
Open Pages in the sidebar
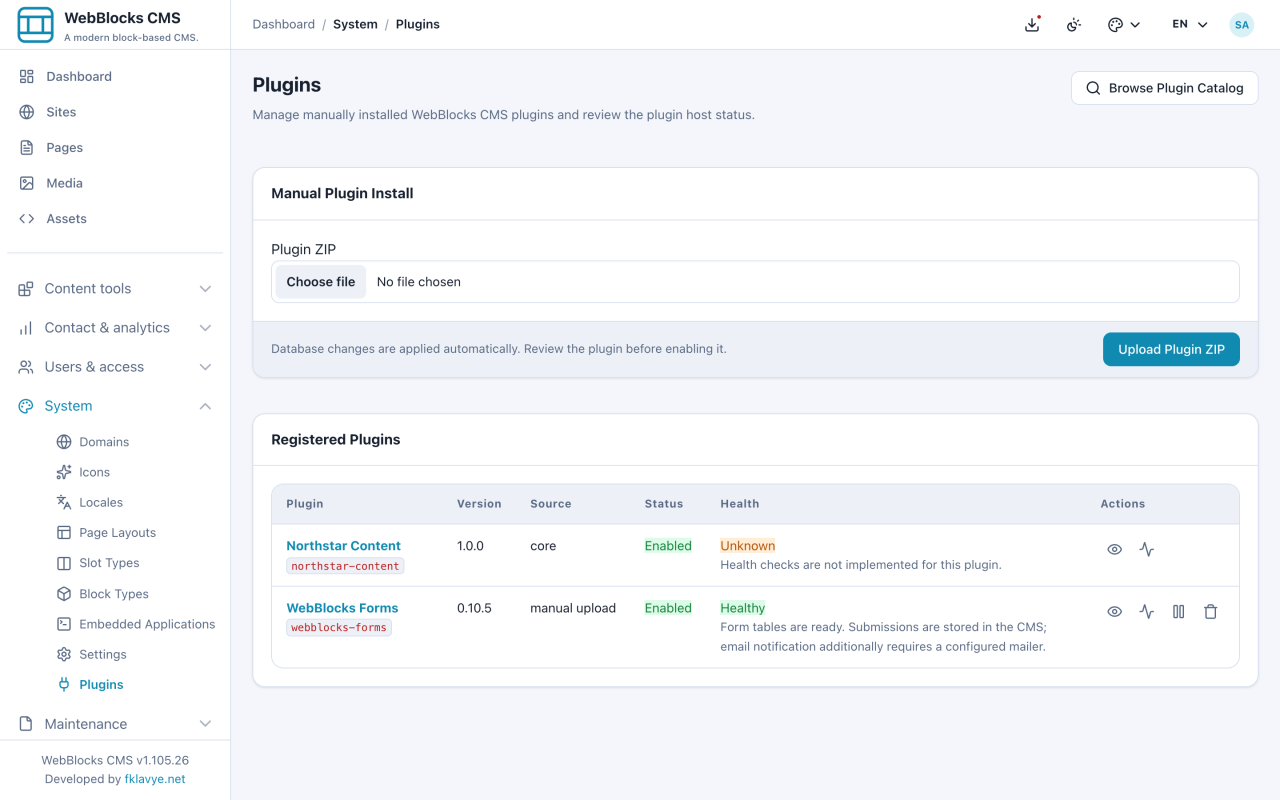pos(115,147)
